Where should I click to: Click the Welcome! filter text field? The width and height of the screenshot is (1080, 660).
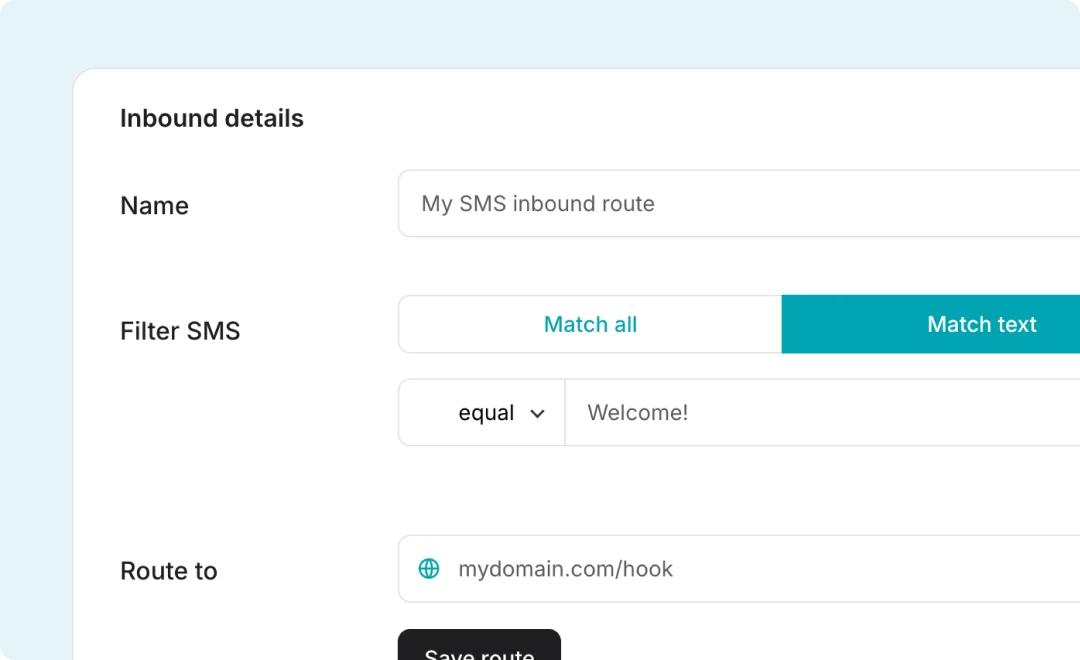[822, 413]
